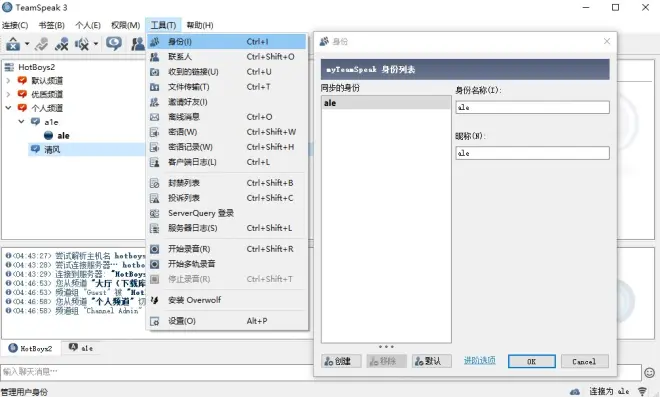Open the 连接(C) menu
The image size is (660, 397).
[15, 25]
